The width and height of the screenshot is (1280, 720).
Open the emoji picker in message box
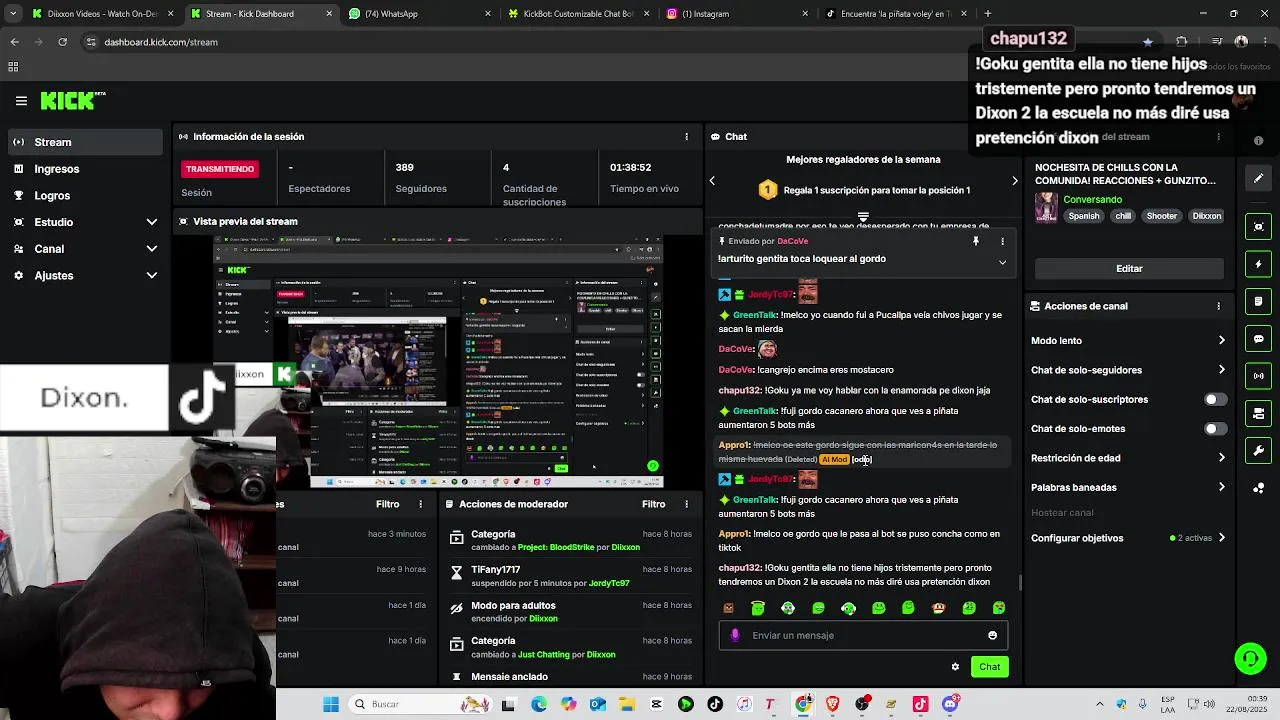992,635
